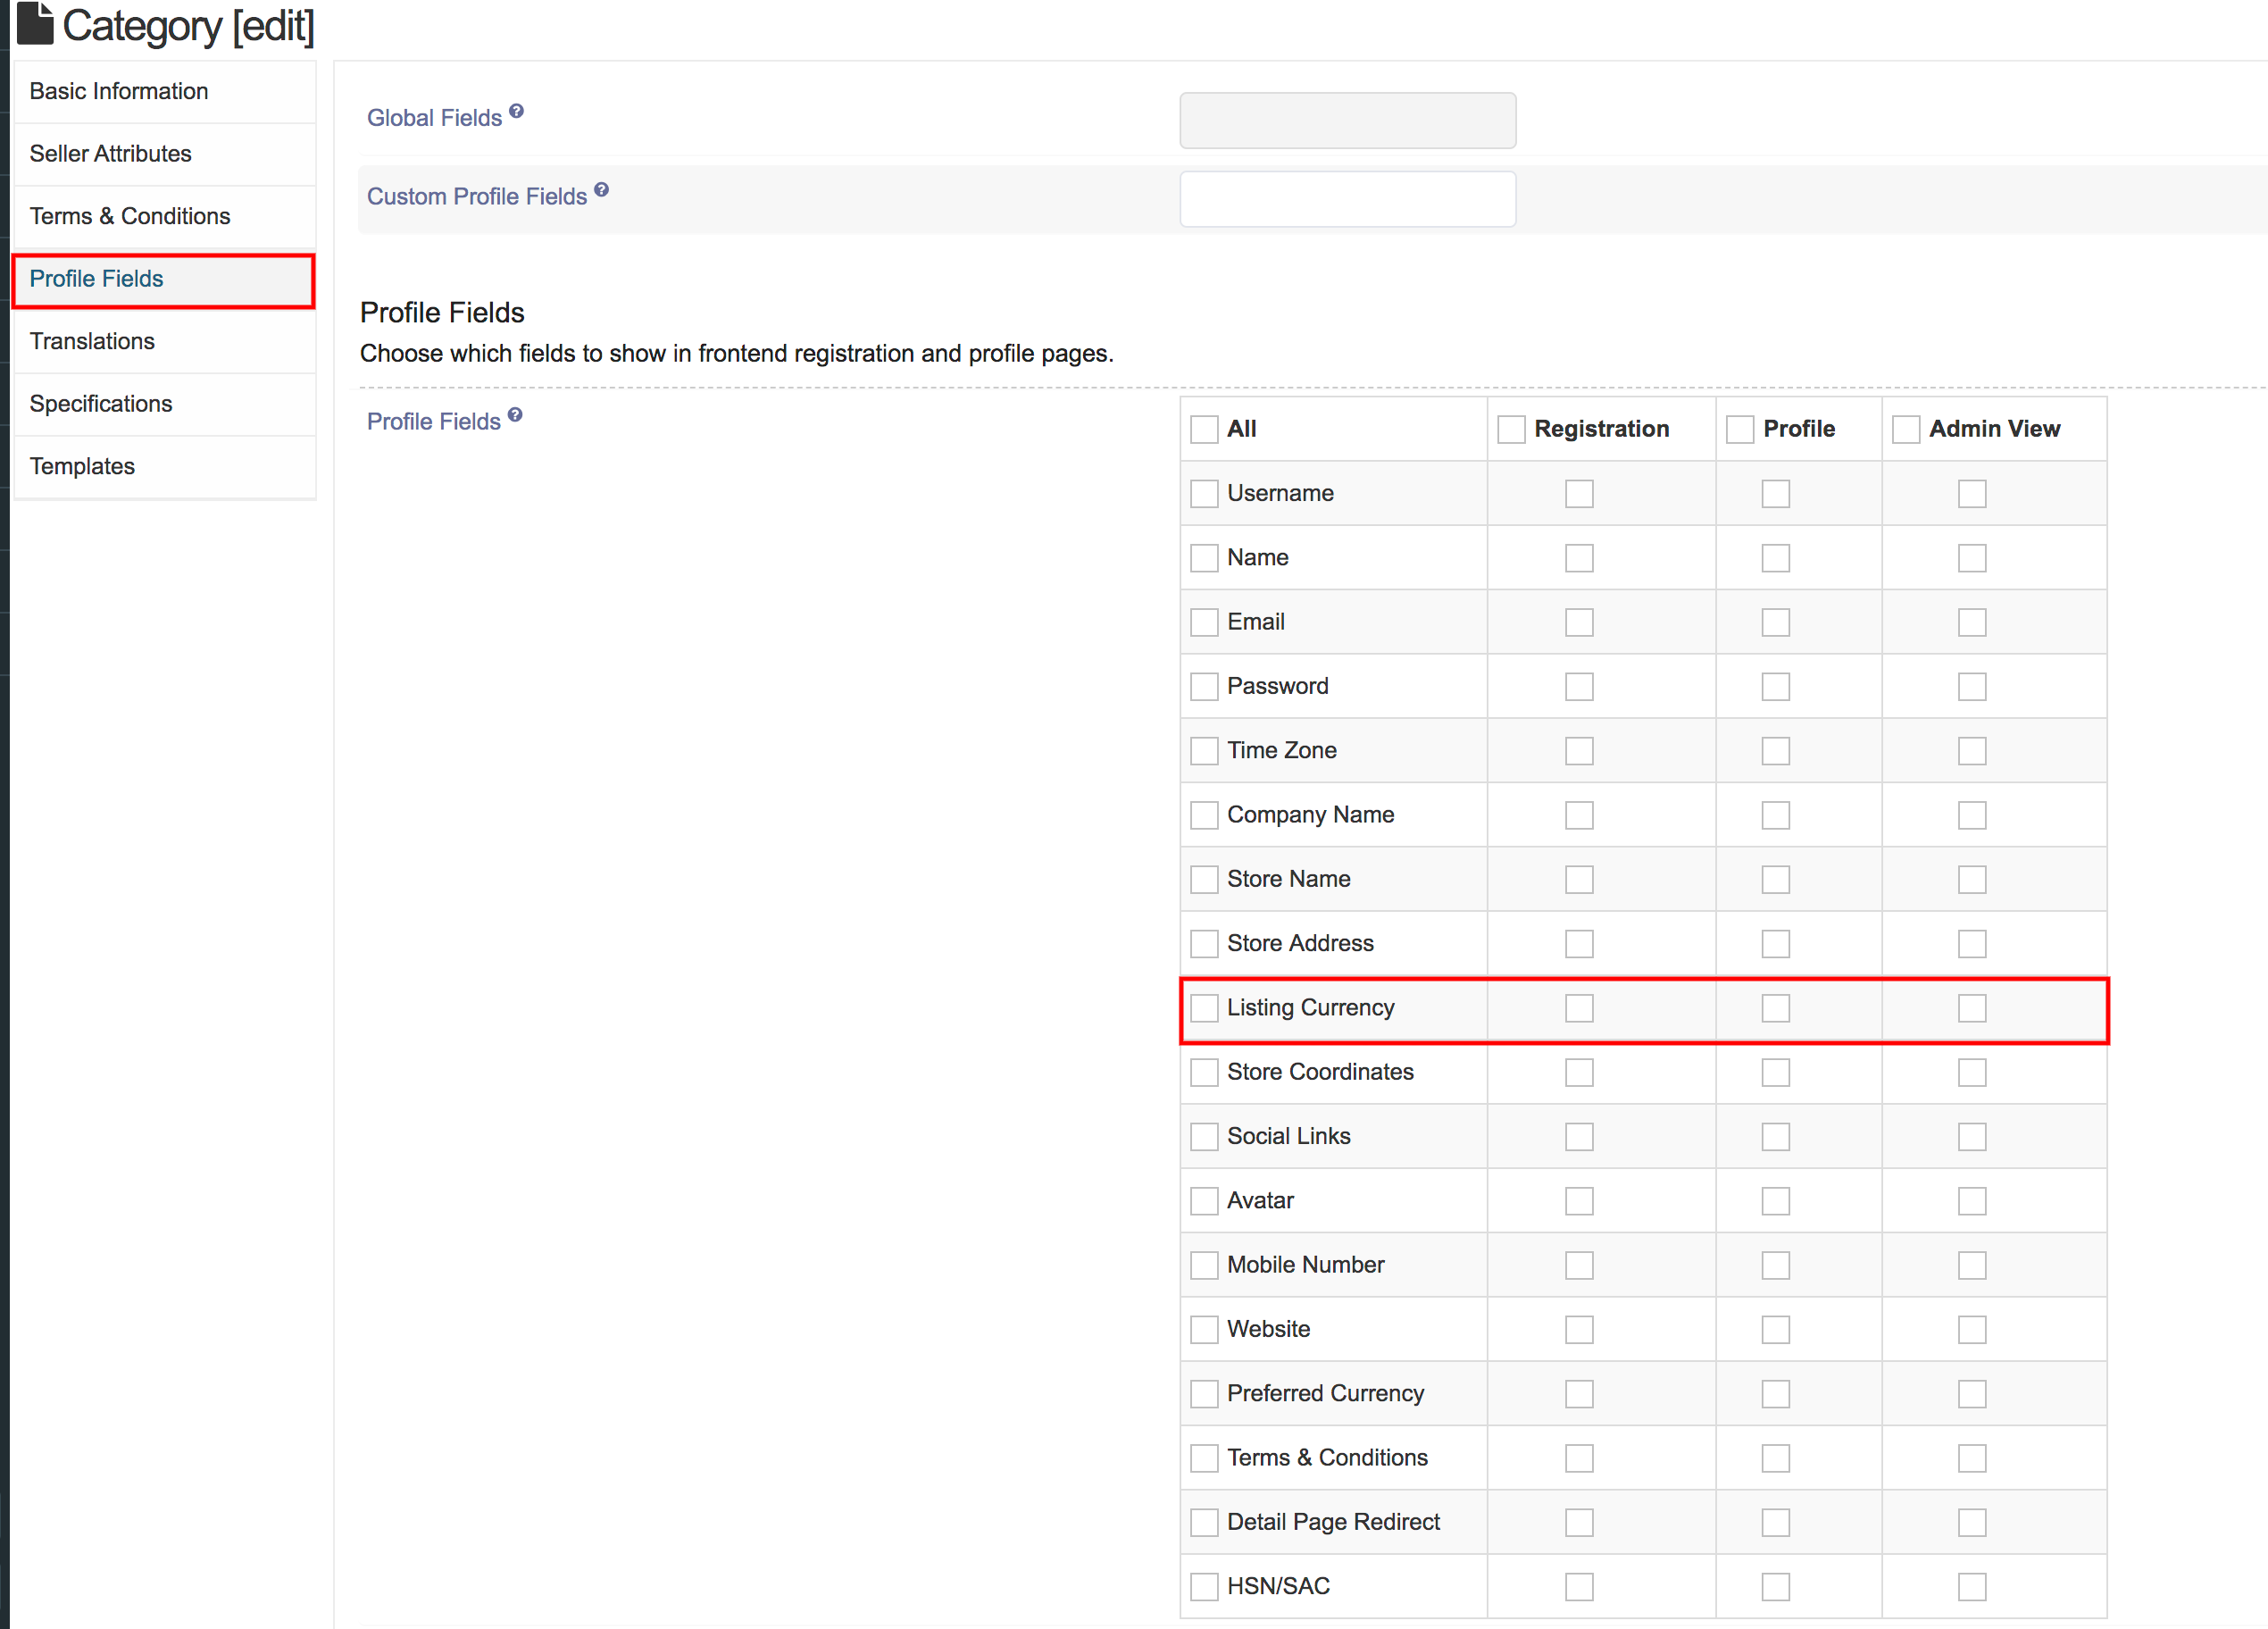Click help icon beside Custom Profile Fields
This screenshot has width=2268, height=1629.
[x=601, y=190]
